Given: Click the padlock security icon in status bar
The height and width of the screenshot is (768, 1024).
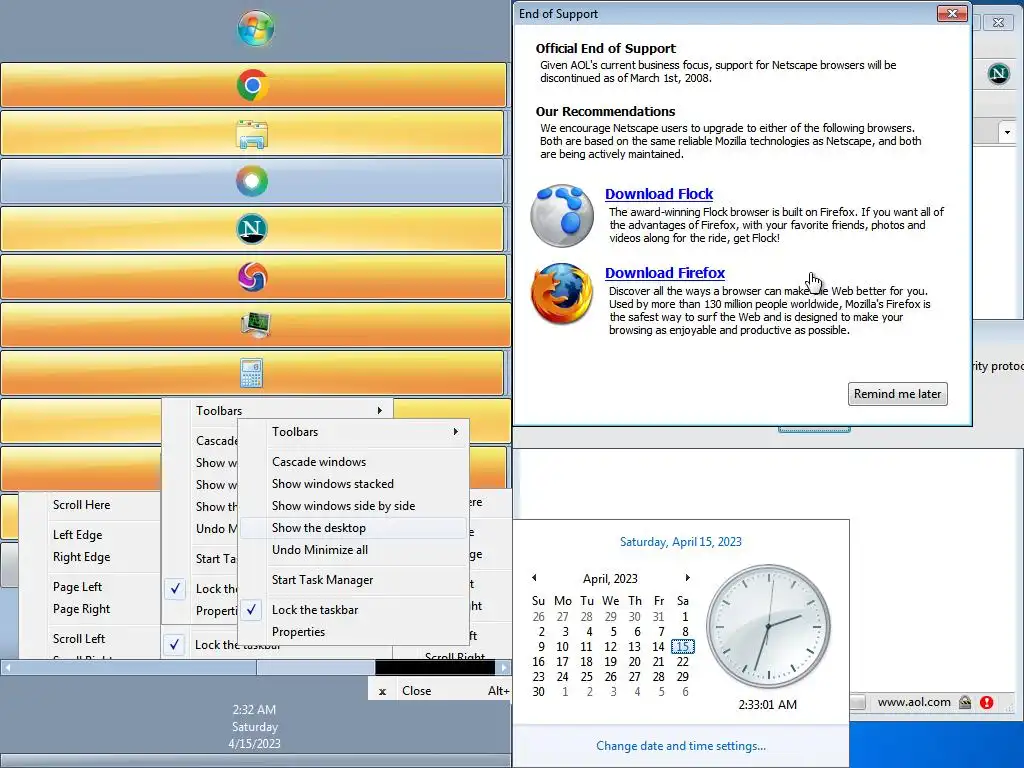Looking at the screenshot, I should pyautogui.click(x=965, y=702).
